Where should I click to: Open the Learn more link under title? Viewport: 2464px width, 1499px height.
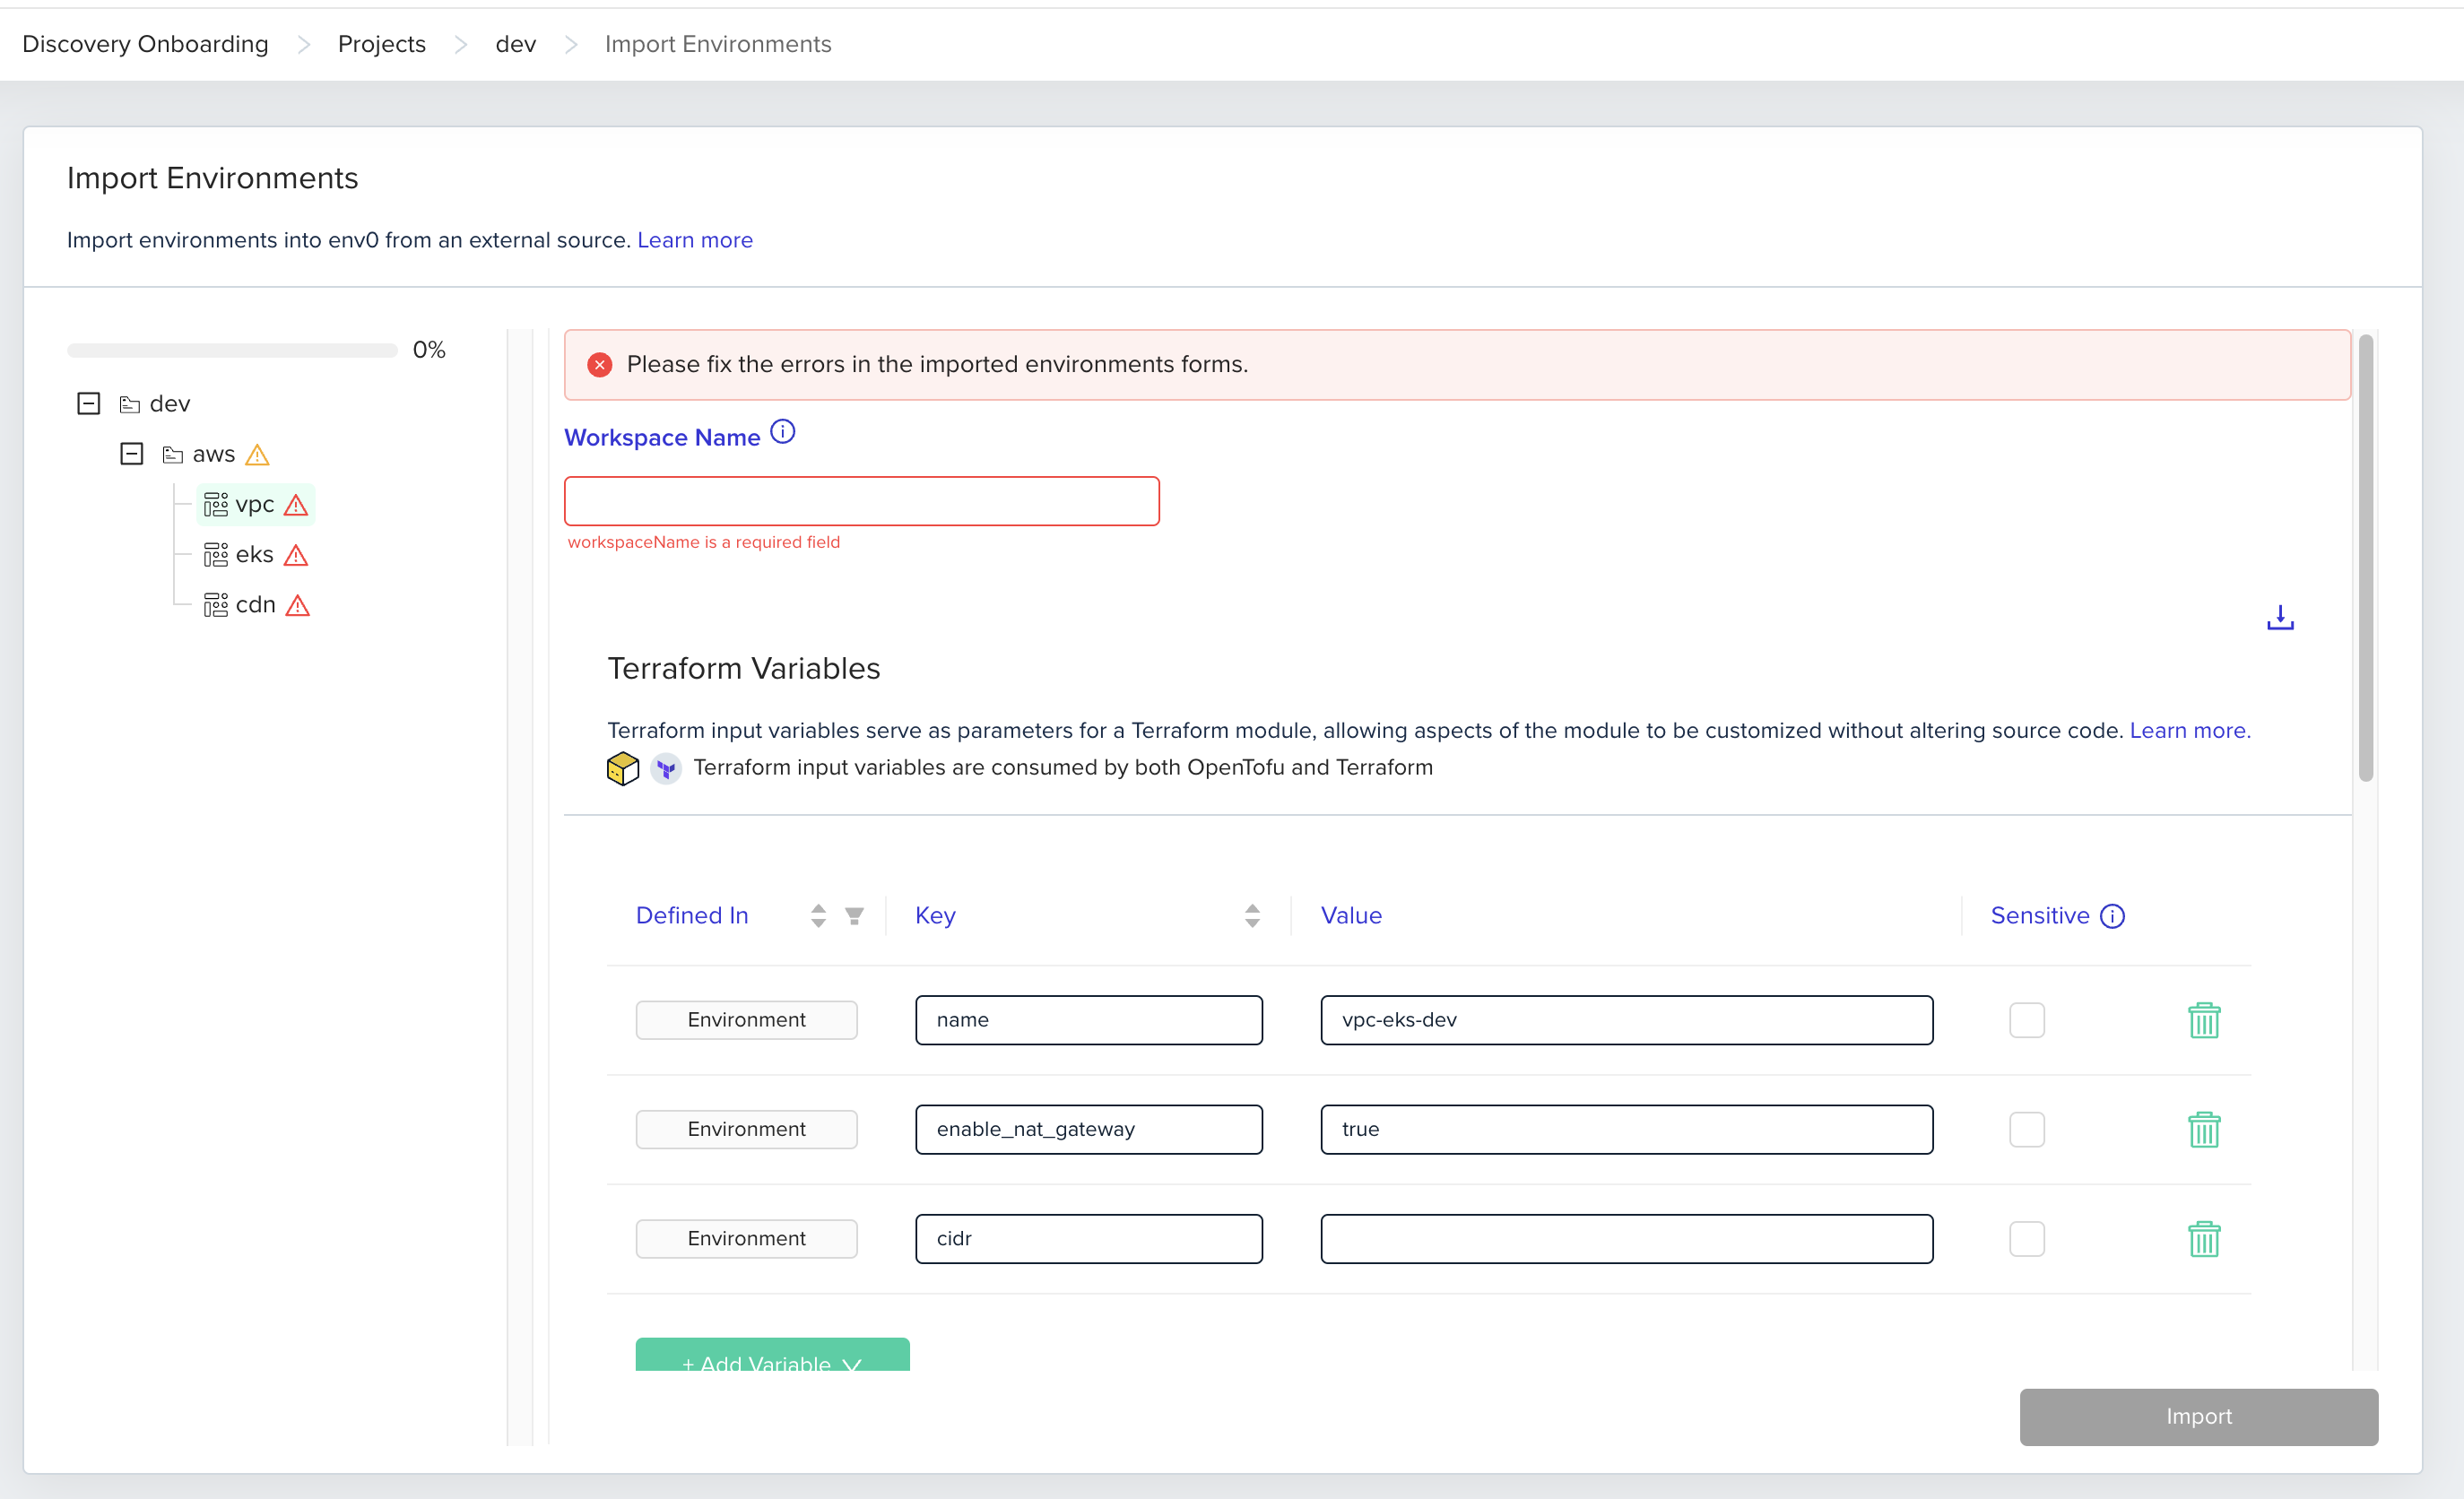[694, 240]
